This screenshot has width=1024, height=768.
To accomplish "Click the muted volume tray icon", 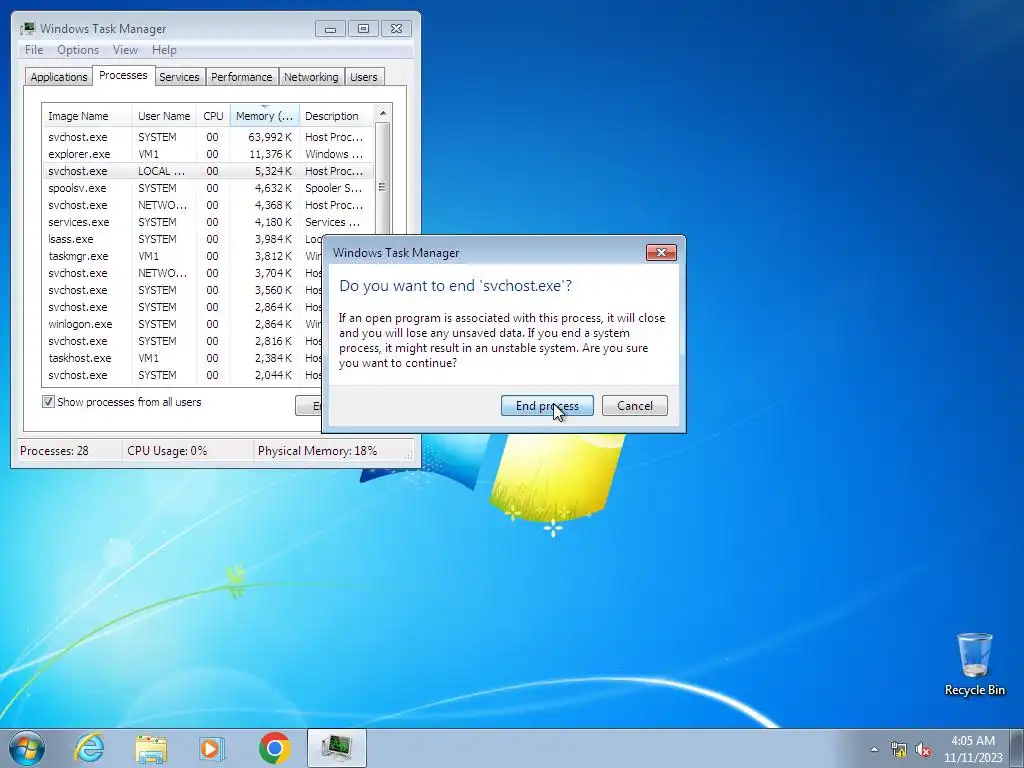I will tap(923, 749).
